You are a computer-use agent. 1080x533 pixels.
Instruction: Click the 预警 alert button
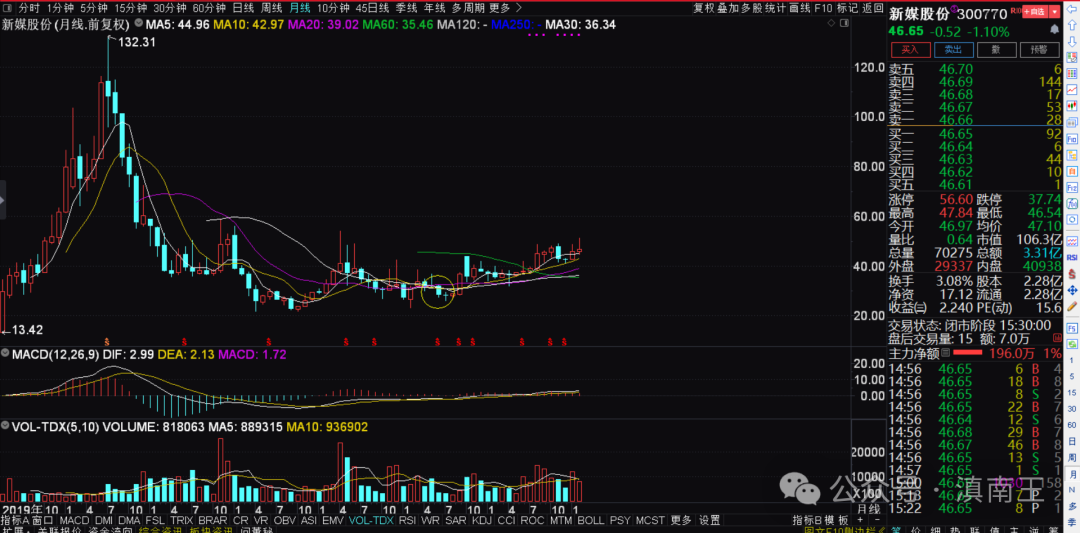tap(1039, 50)
